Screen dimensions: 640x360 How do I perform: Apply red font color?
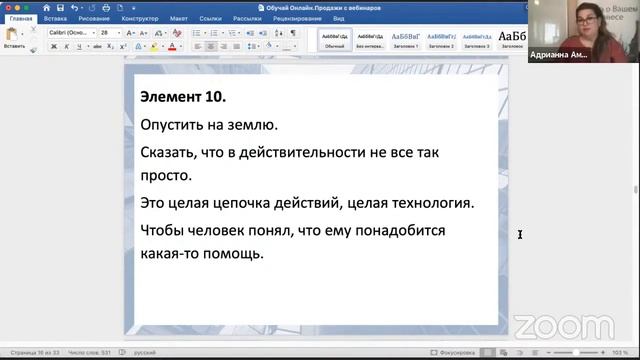pos(172,47)
